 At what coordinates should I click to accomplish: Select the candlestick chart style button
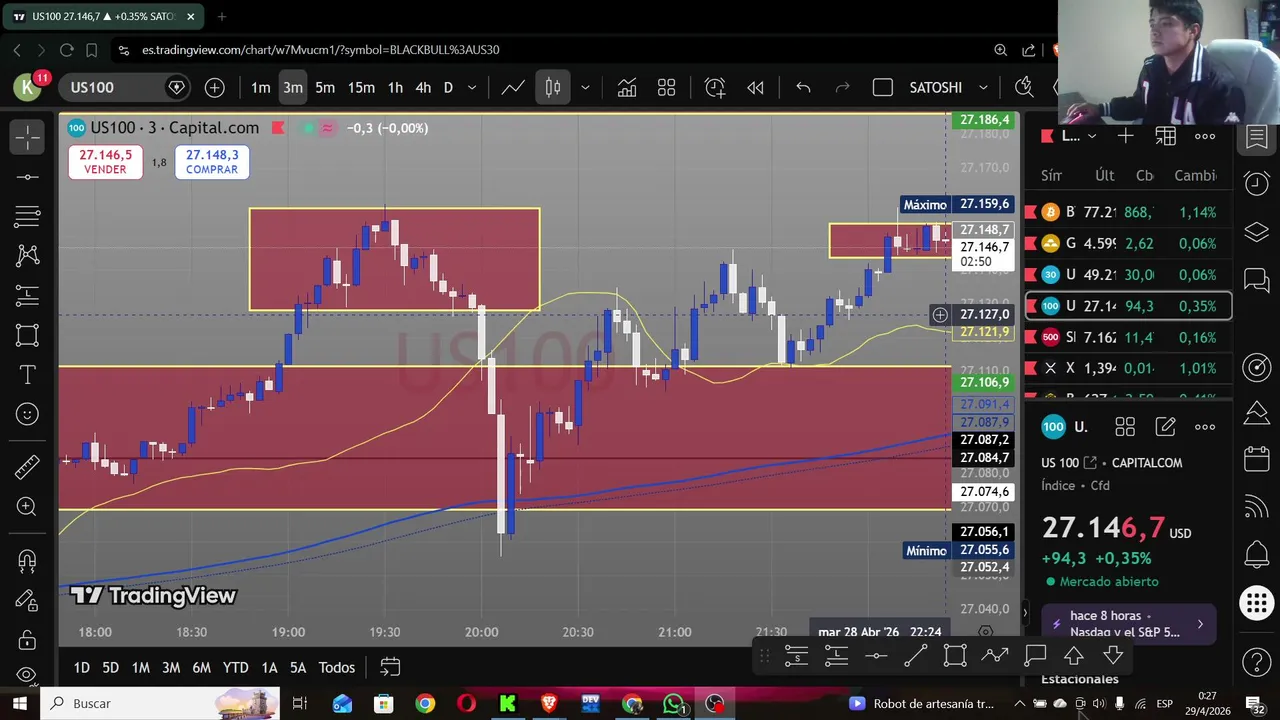553,88
